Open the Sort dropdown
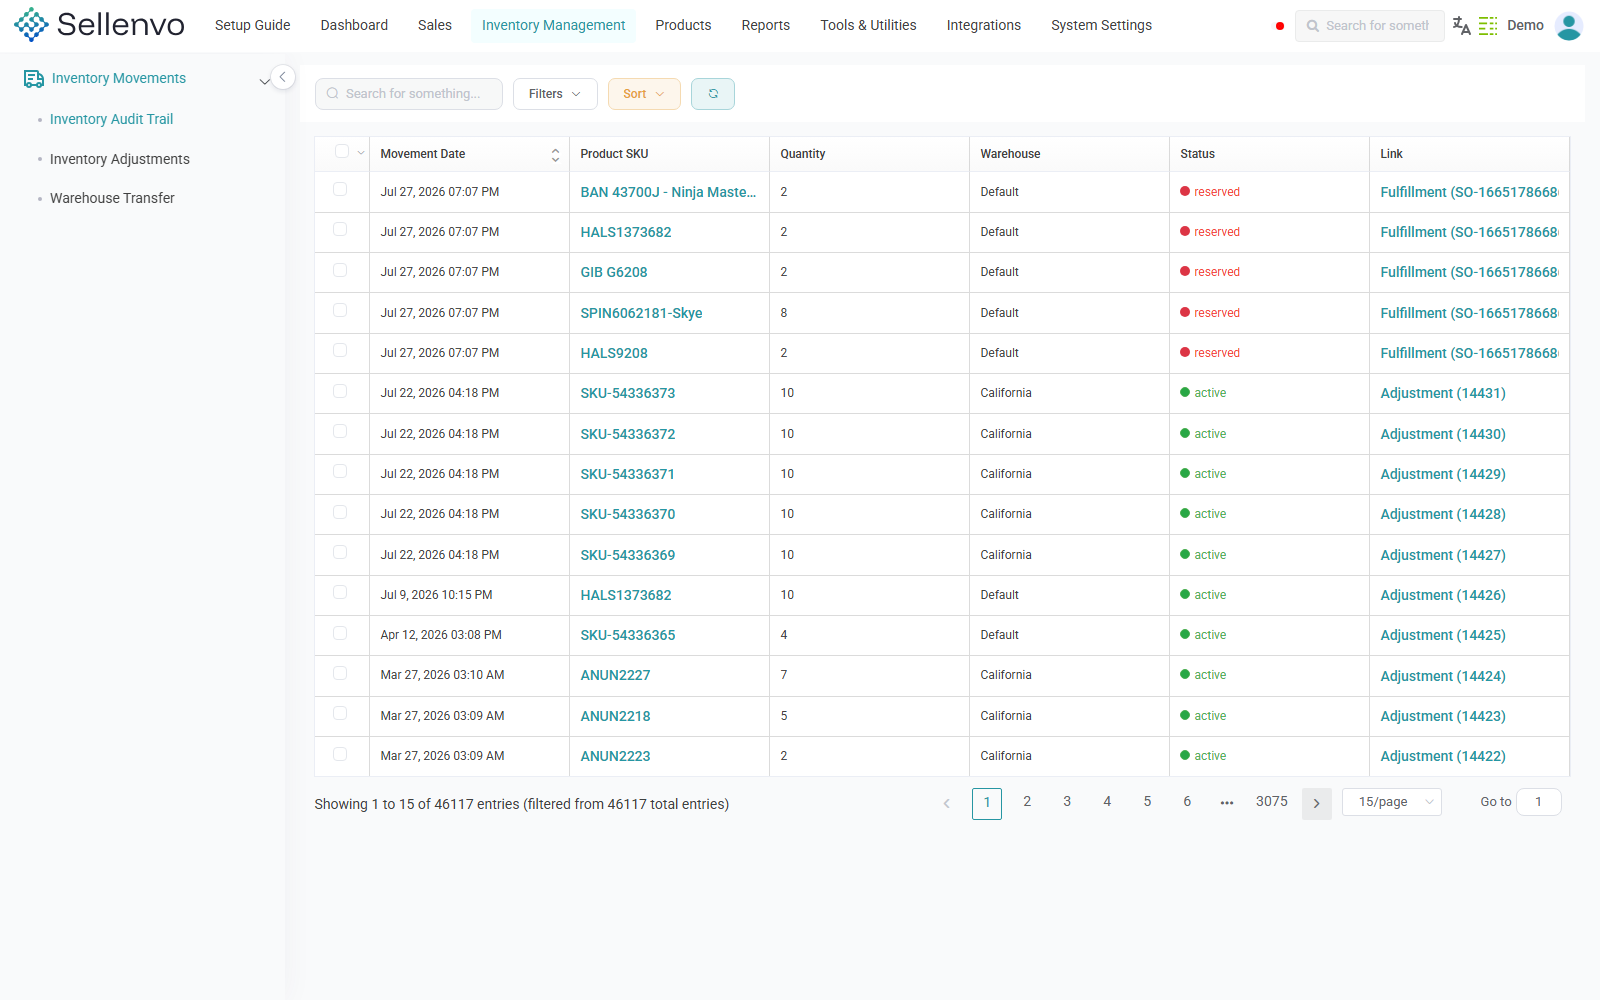Image resolution: width=1600 pixels, height=1000 pixels. point(644,94)
